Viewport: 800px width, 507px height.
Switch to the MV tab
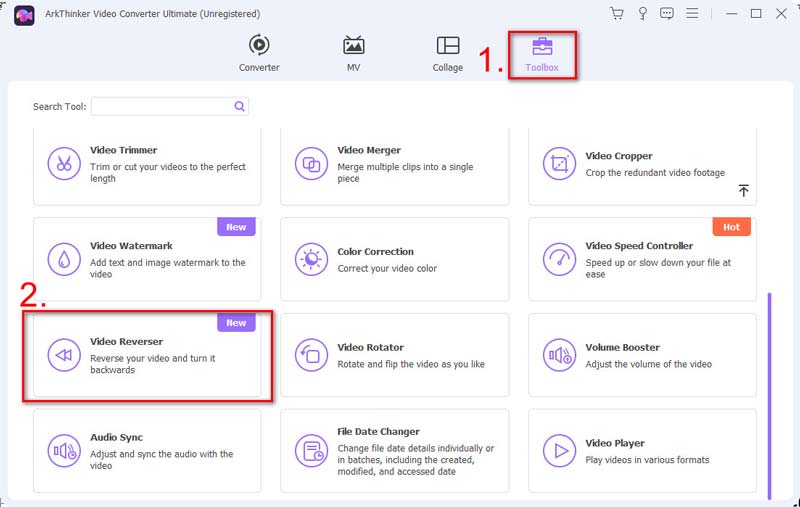[354, 53]
